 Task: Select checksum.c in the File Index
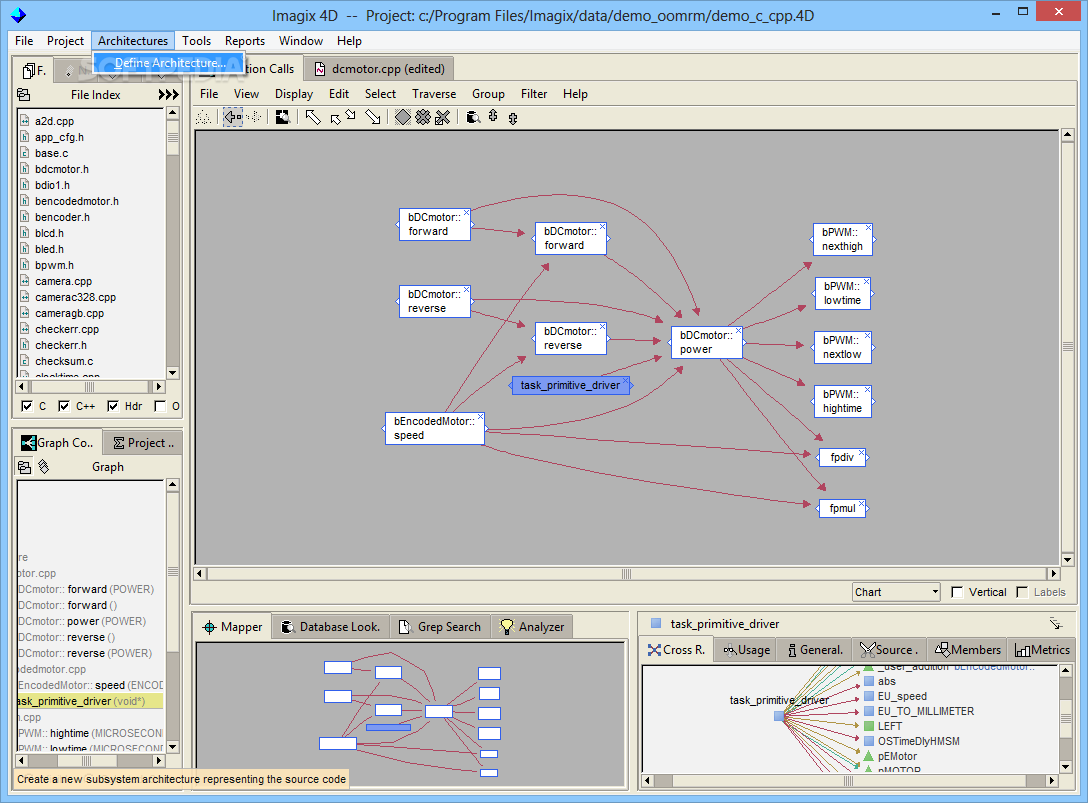pos(65,361)
